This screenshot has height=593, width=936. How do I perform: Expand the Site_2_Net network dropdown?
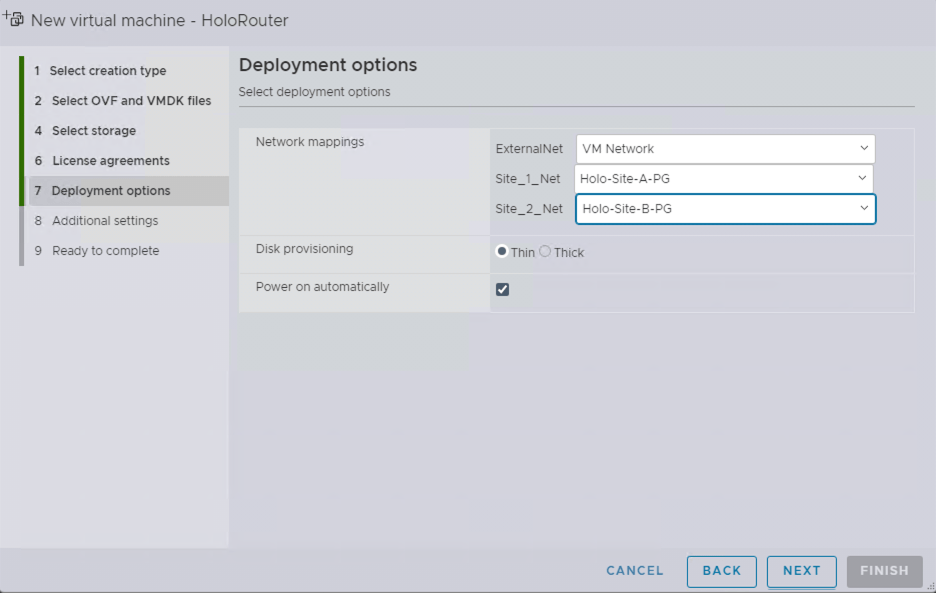725,209
